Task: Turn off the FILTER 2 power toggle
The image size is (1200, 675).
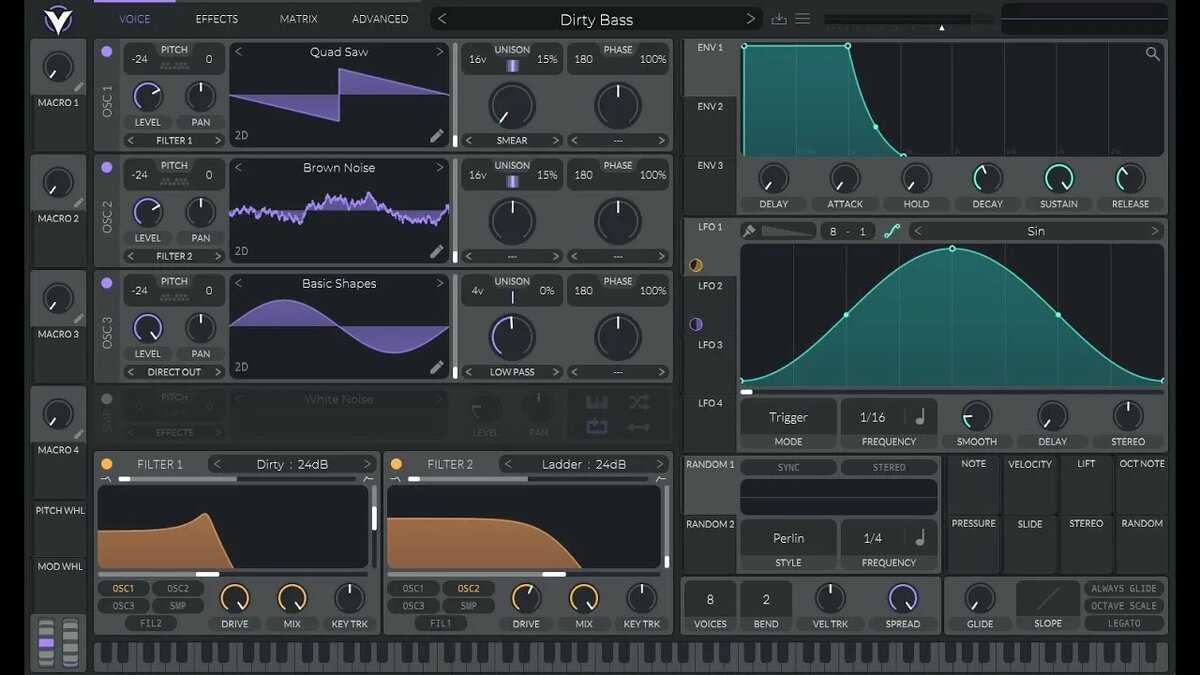Action: coord(396,464)
